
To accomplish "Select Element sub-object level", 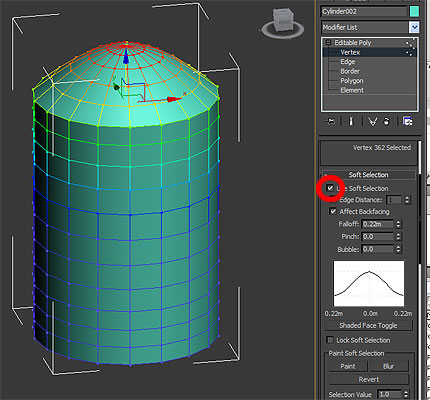I will click(352, 90).
